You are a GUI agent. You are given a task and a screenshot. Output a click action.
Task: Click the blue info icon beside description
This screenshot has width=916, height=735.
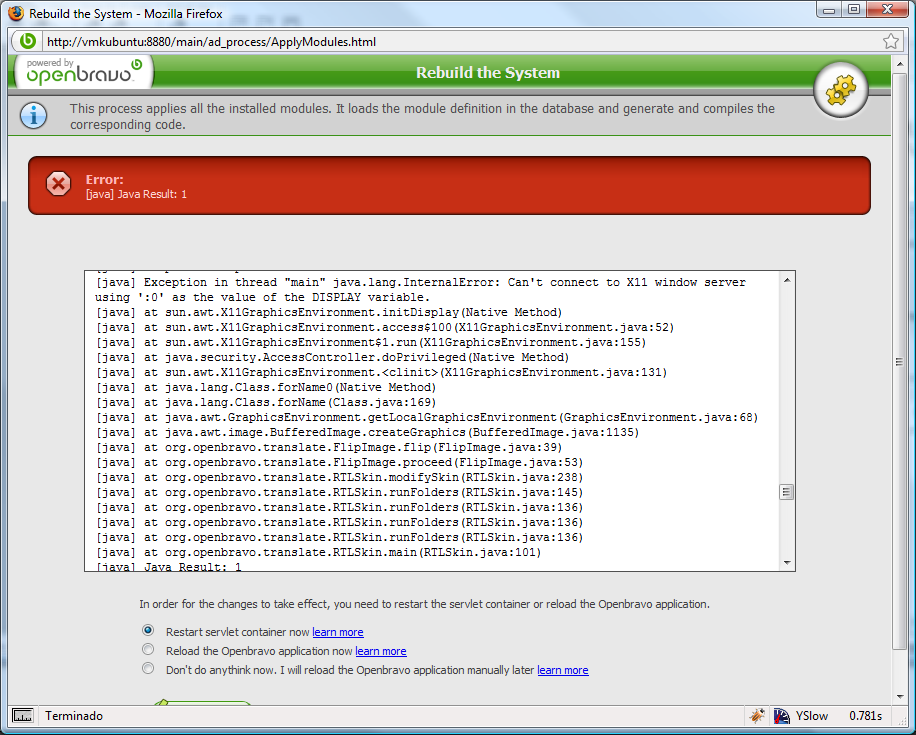tap(34, 116)
